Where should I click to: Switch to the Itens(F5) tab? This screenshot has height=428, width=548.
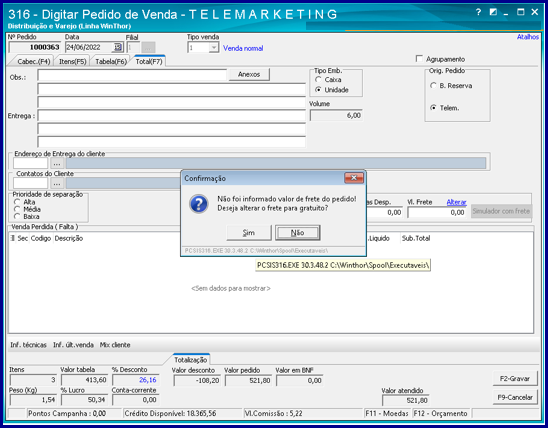(x=73, y=61)
